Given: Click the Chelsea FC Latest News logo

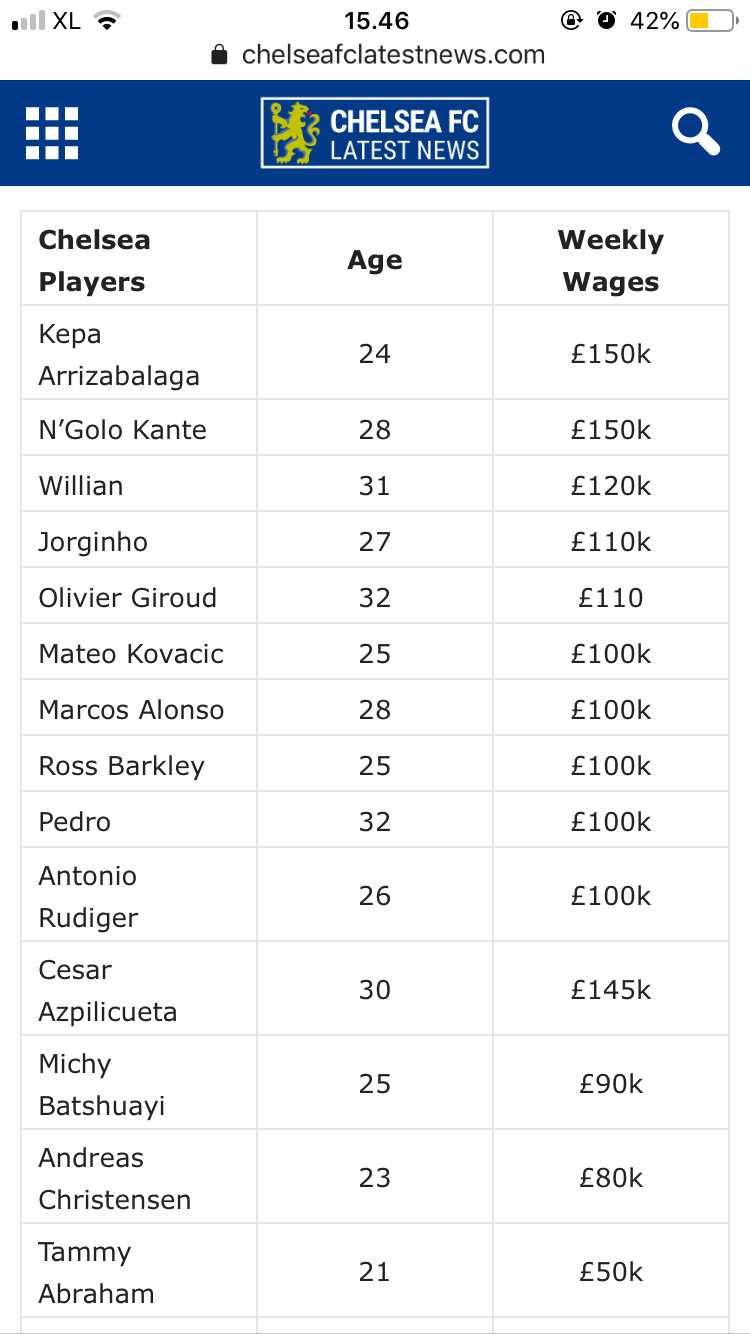Looking at the screenshot, I should 375,133.
